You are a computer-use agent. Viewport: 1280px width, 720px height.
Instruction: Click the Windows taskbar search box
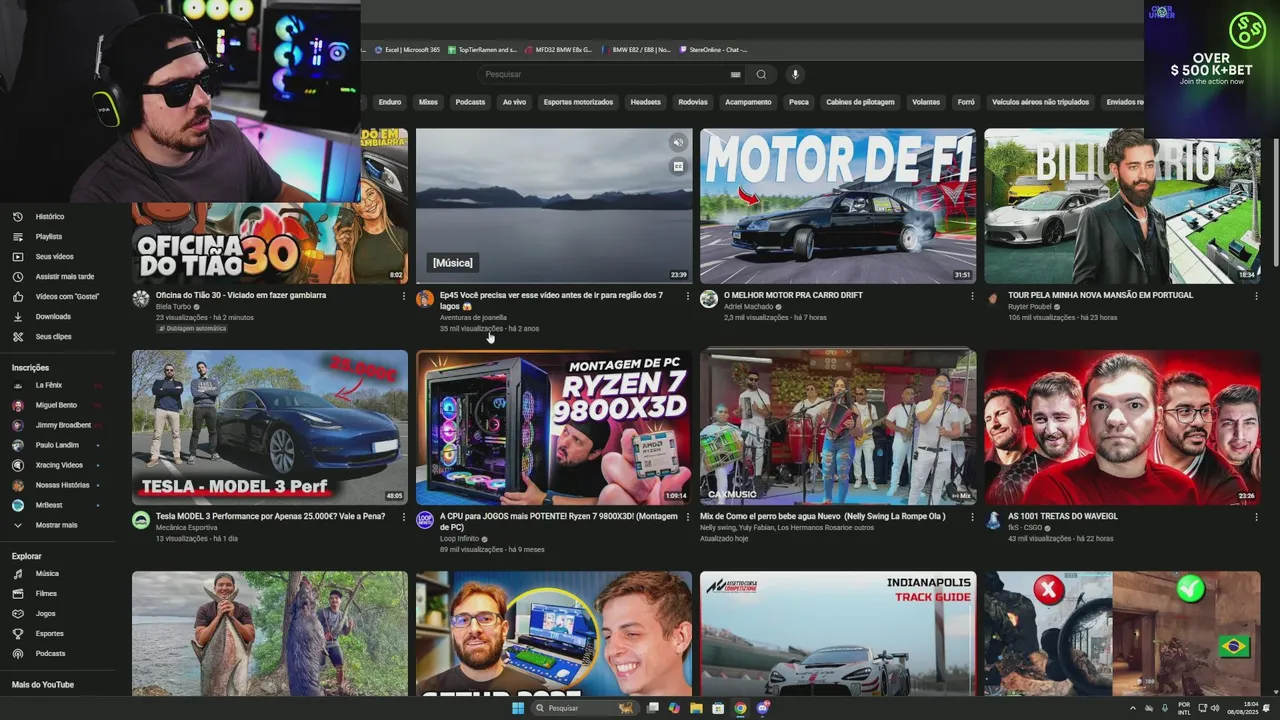[584, 708]
